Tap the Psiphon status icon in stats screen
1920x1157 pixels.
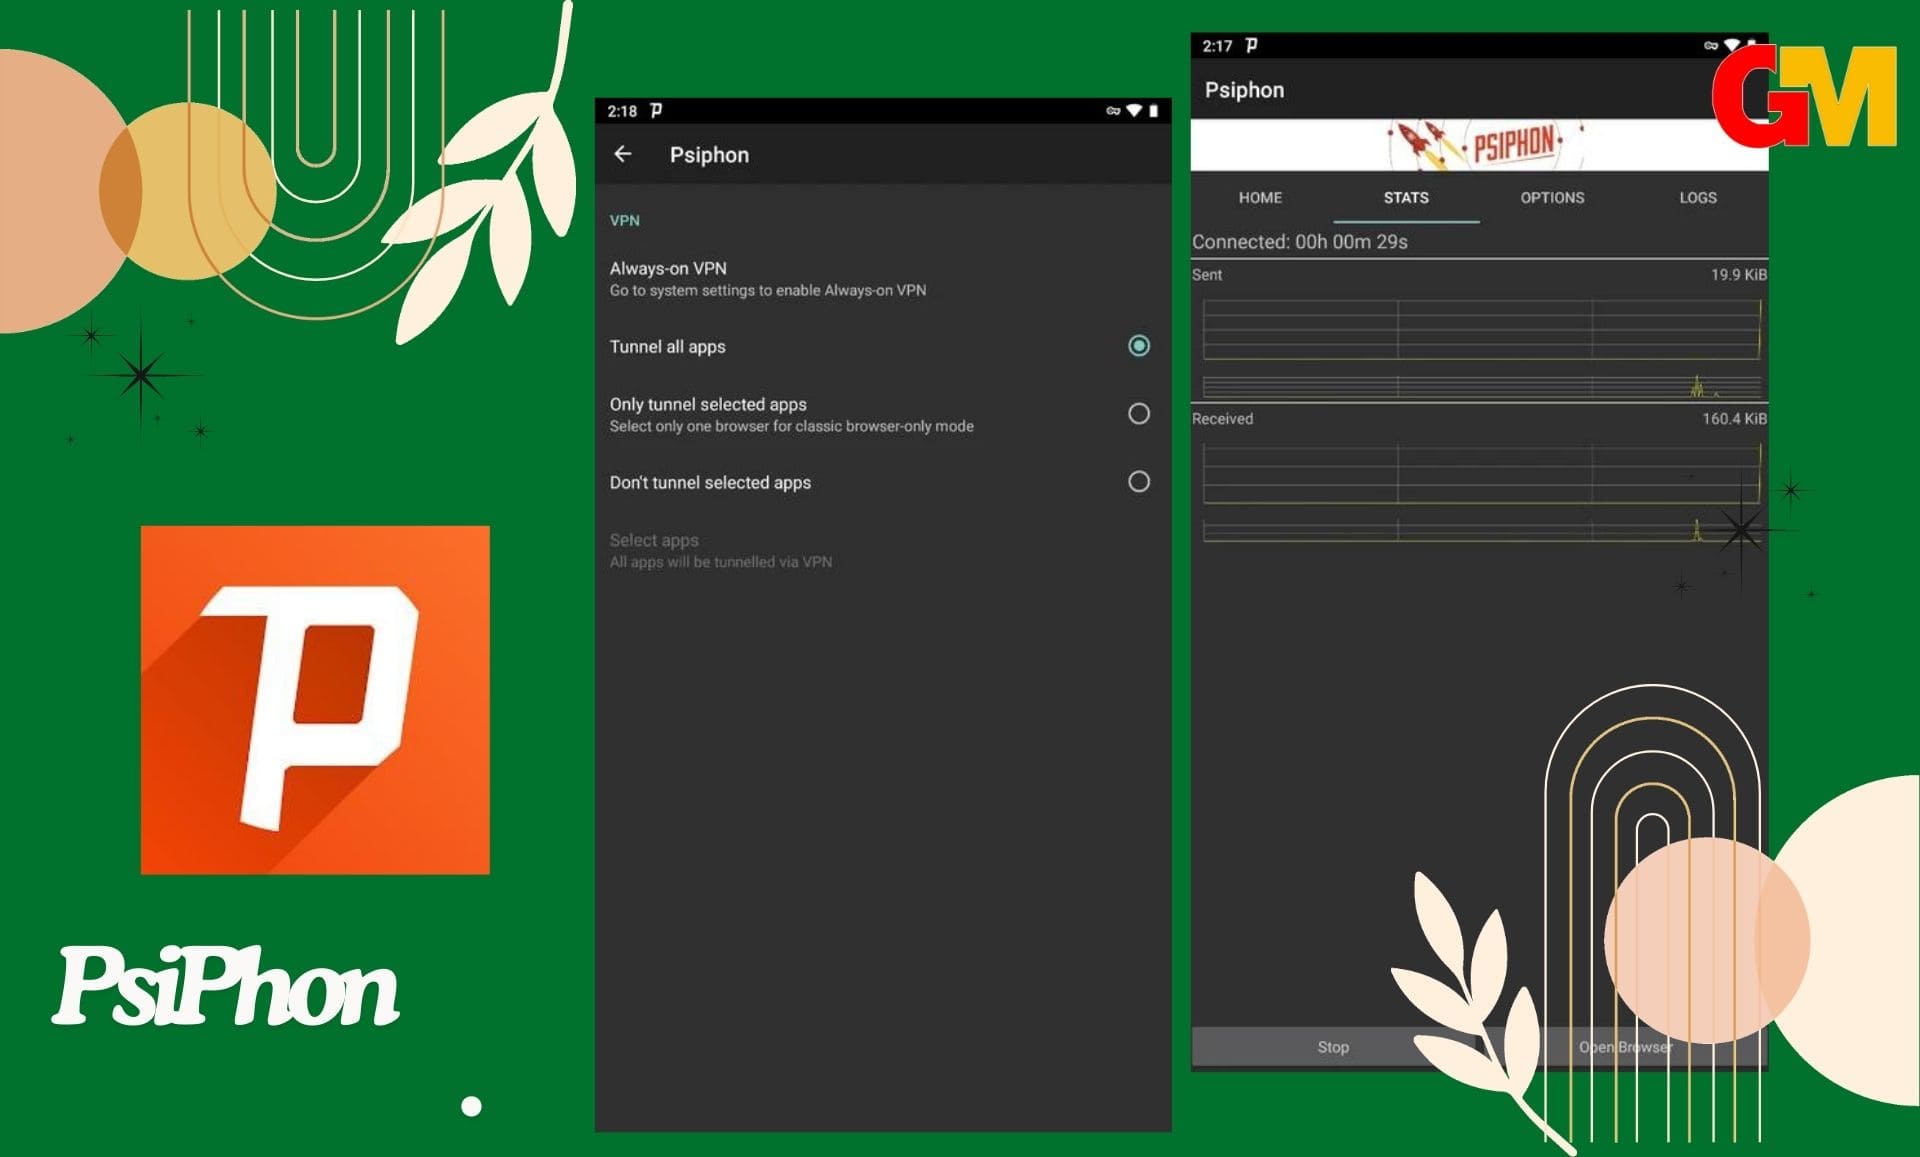[x=1251, y=45]
